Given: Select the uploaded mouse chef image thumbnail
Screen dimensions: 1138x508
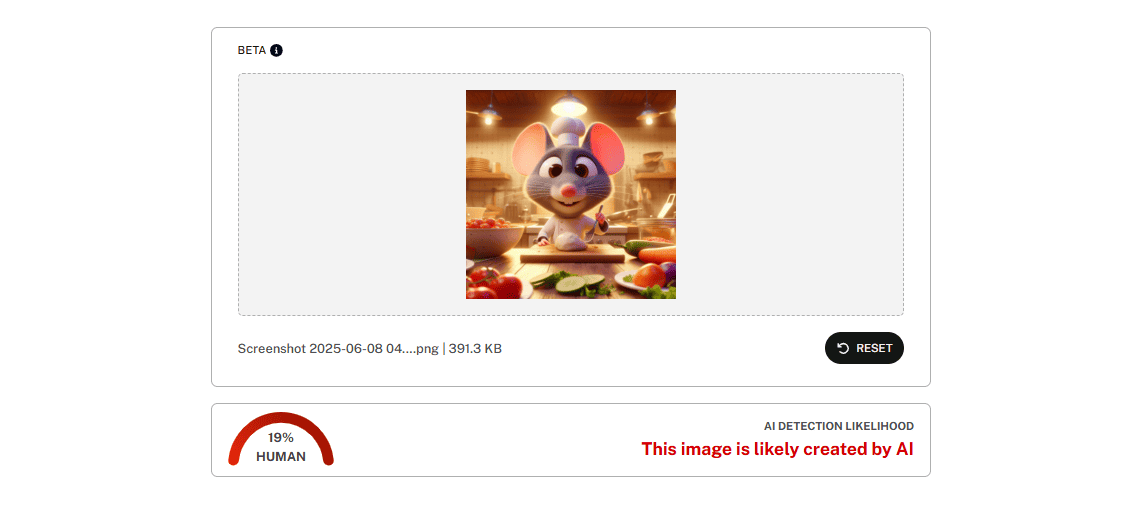Looking at the screenshot, I should click(570, 194).
